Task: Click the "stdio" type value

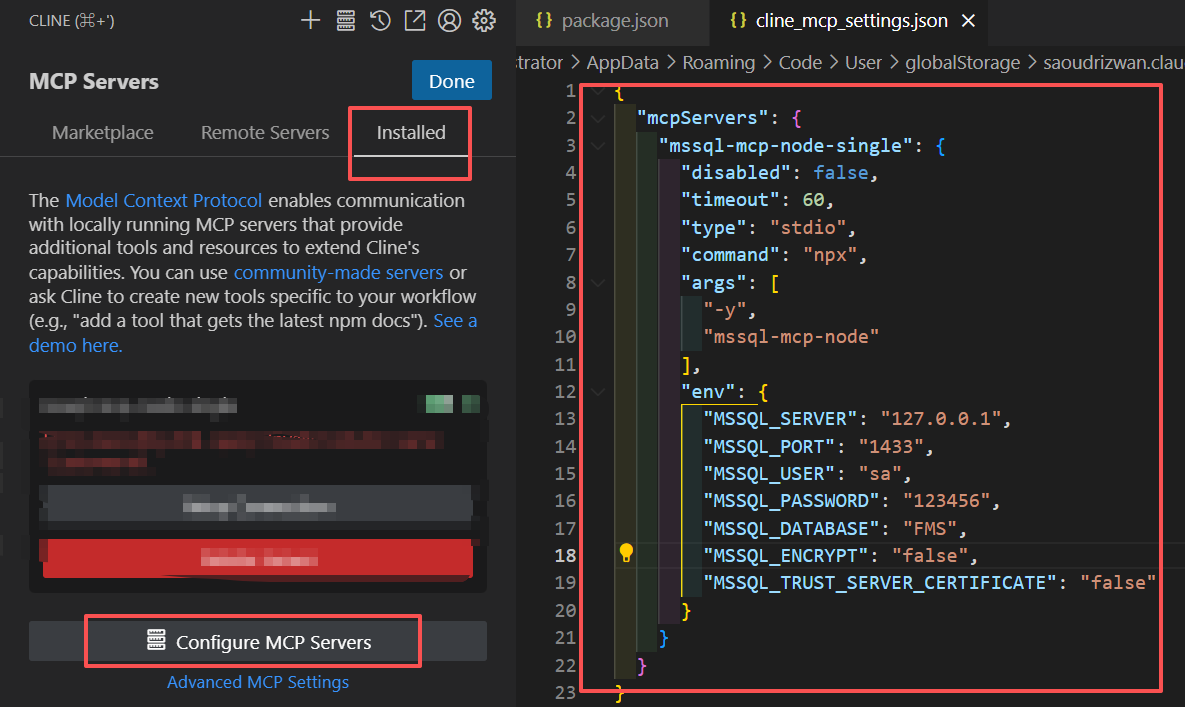Action: (x=808, y=227)
